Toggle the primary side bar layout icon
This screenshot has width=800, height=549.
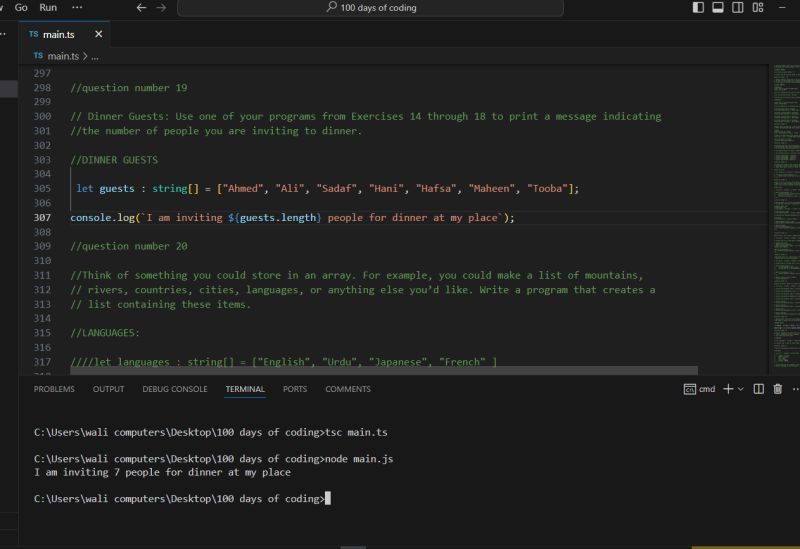tap(698, 7)
